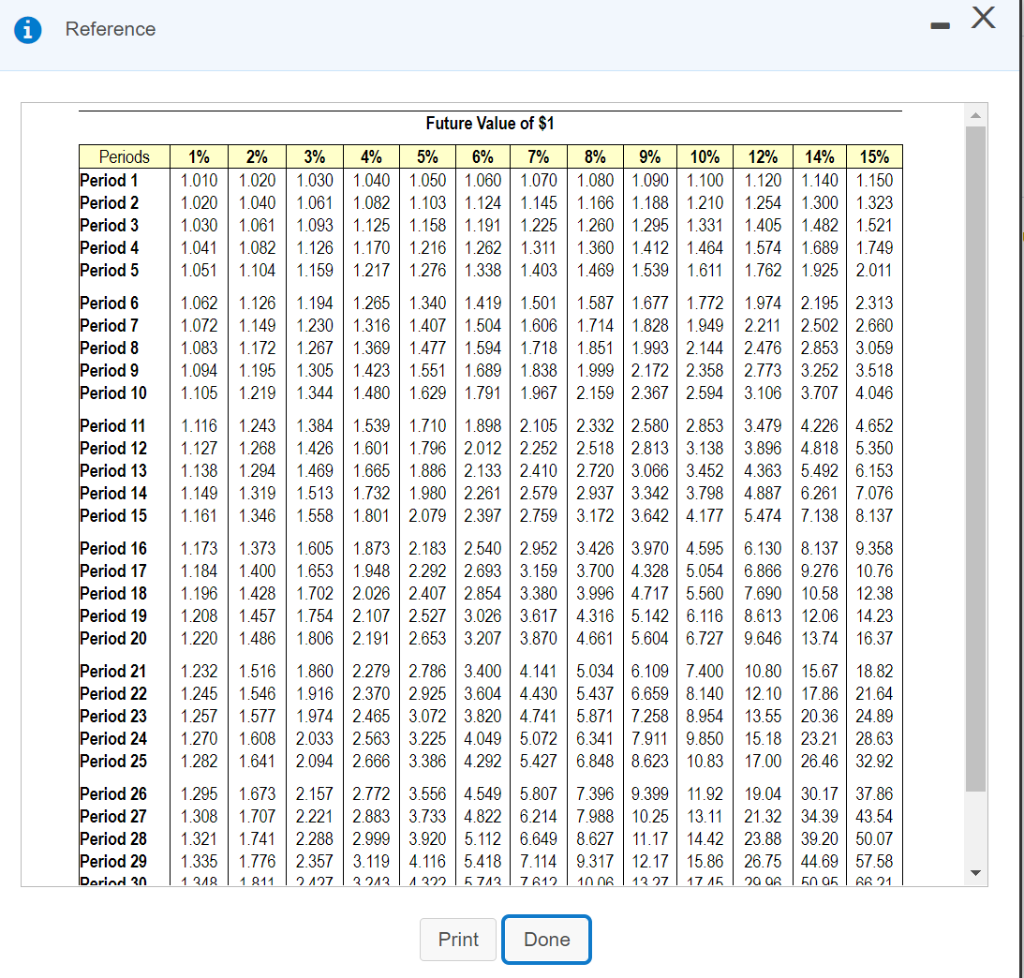Click value 1.276 in Period 5 row
1024x978 pixels.
pos(427,270)
